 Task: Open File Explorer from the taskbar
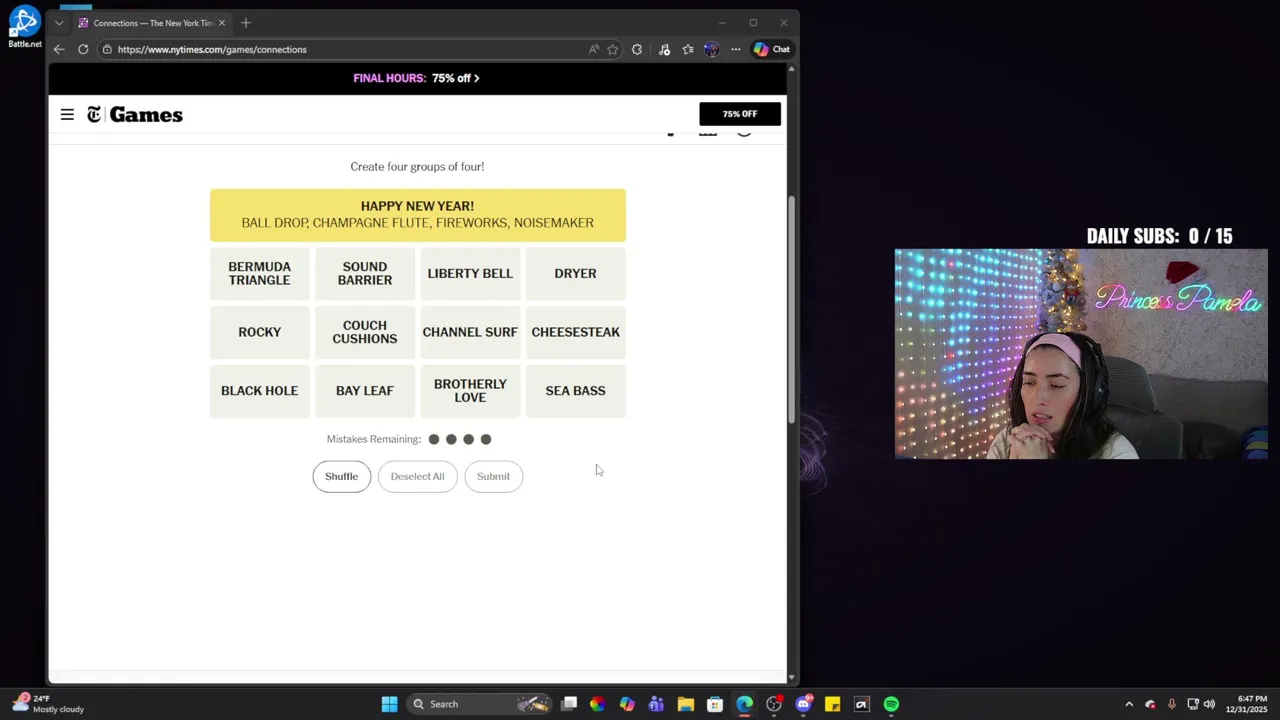(x=685, y=704)
